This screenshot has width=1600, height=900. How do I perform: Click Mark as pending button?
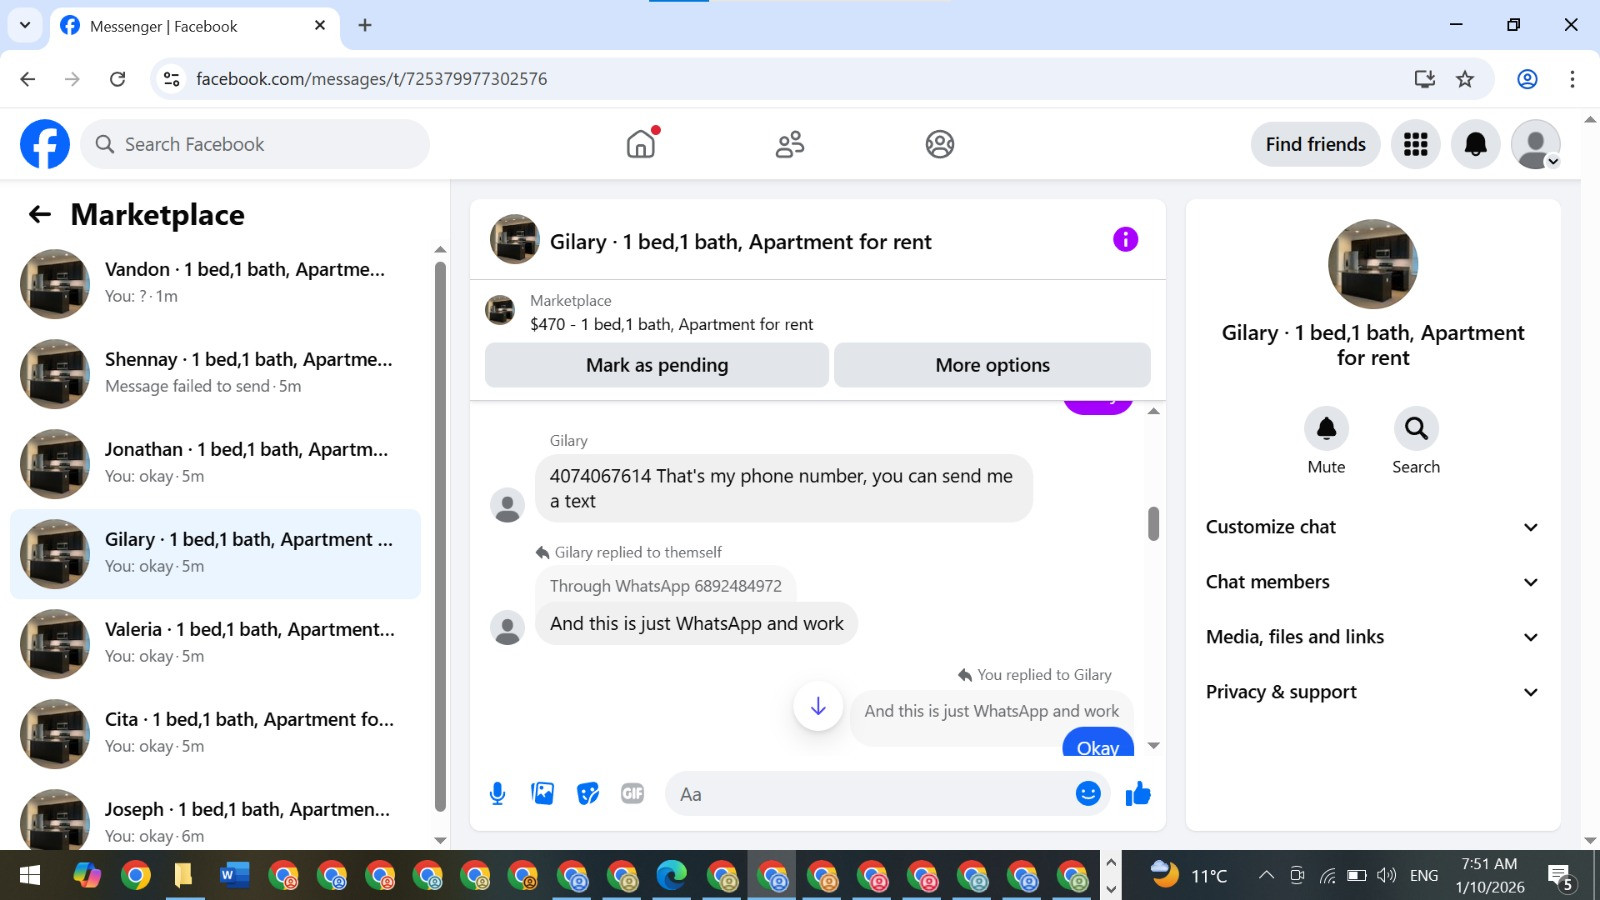point(657,365)
